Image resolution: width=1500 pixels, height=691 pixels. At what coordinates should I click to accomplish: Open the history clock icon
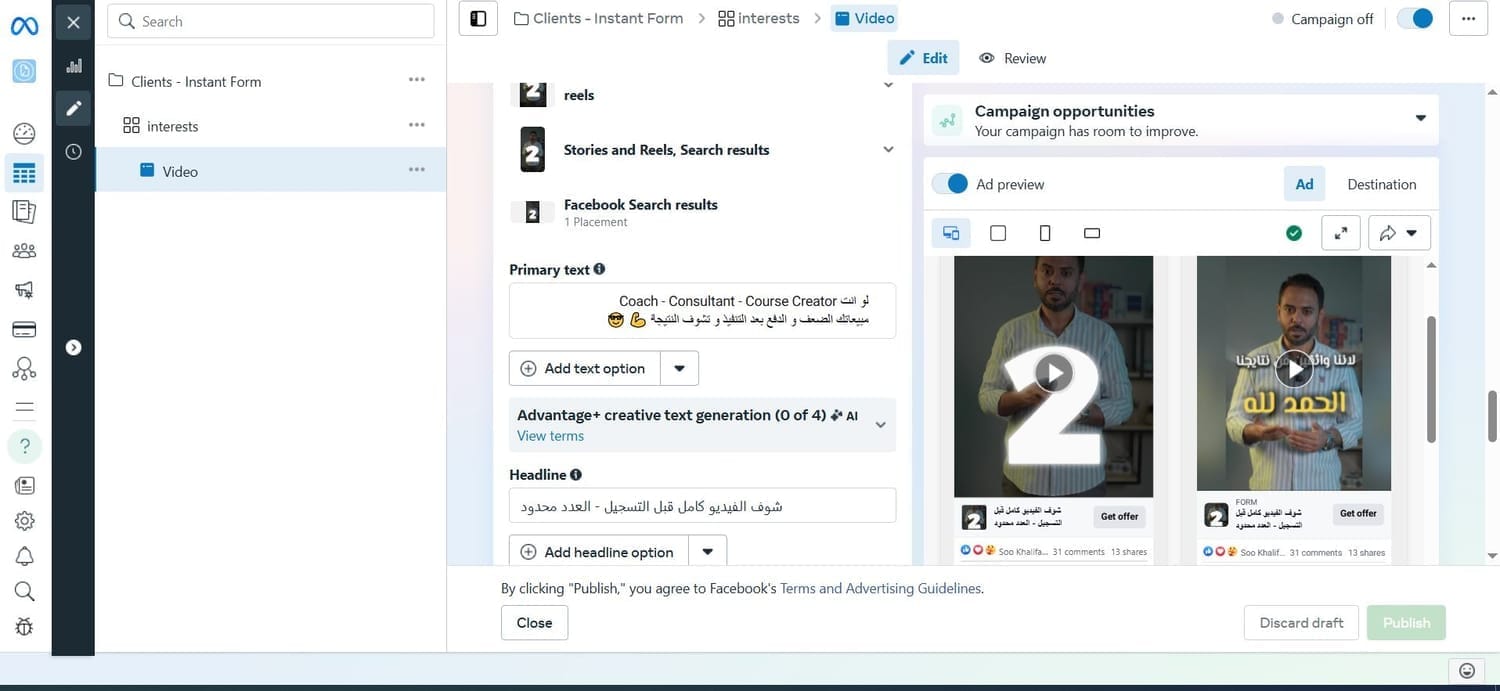pos(73,151)
